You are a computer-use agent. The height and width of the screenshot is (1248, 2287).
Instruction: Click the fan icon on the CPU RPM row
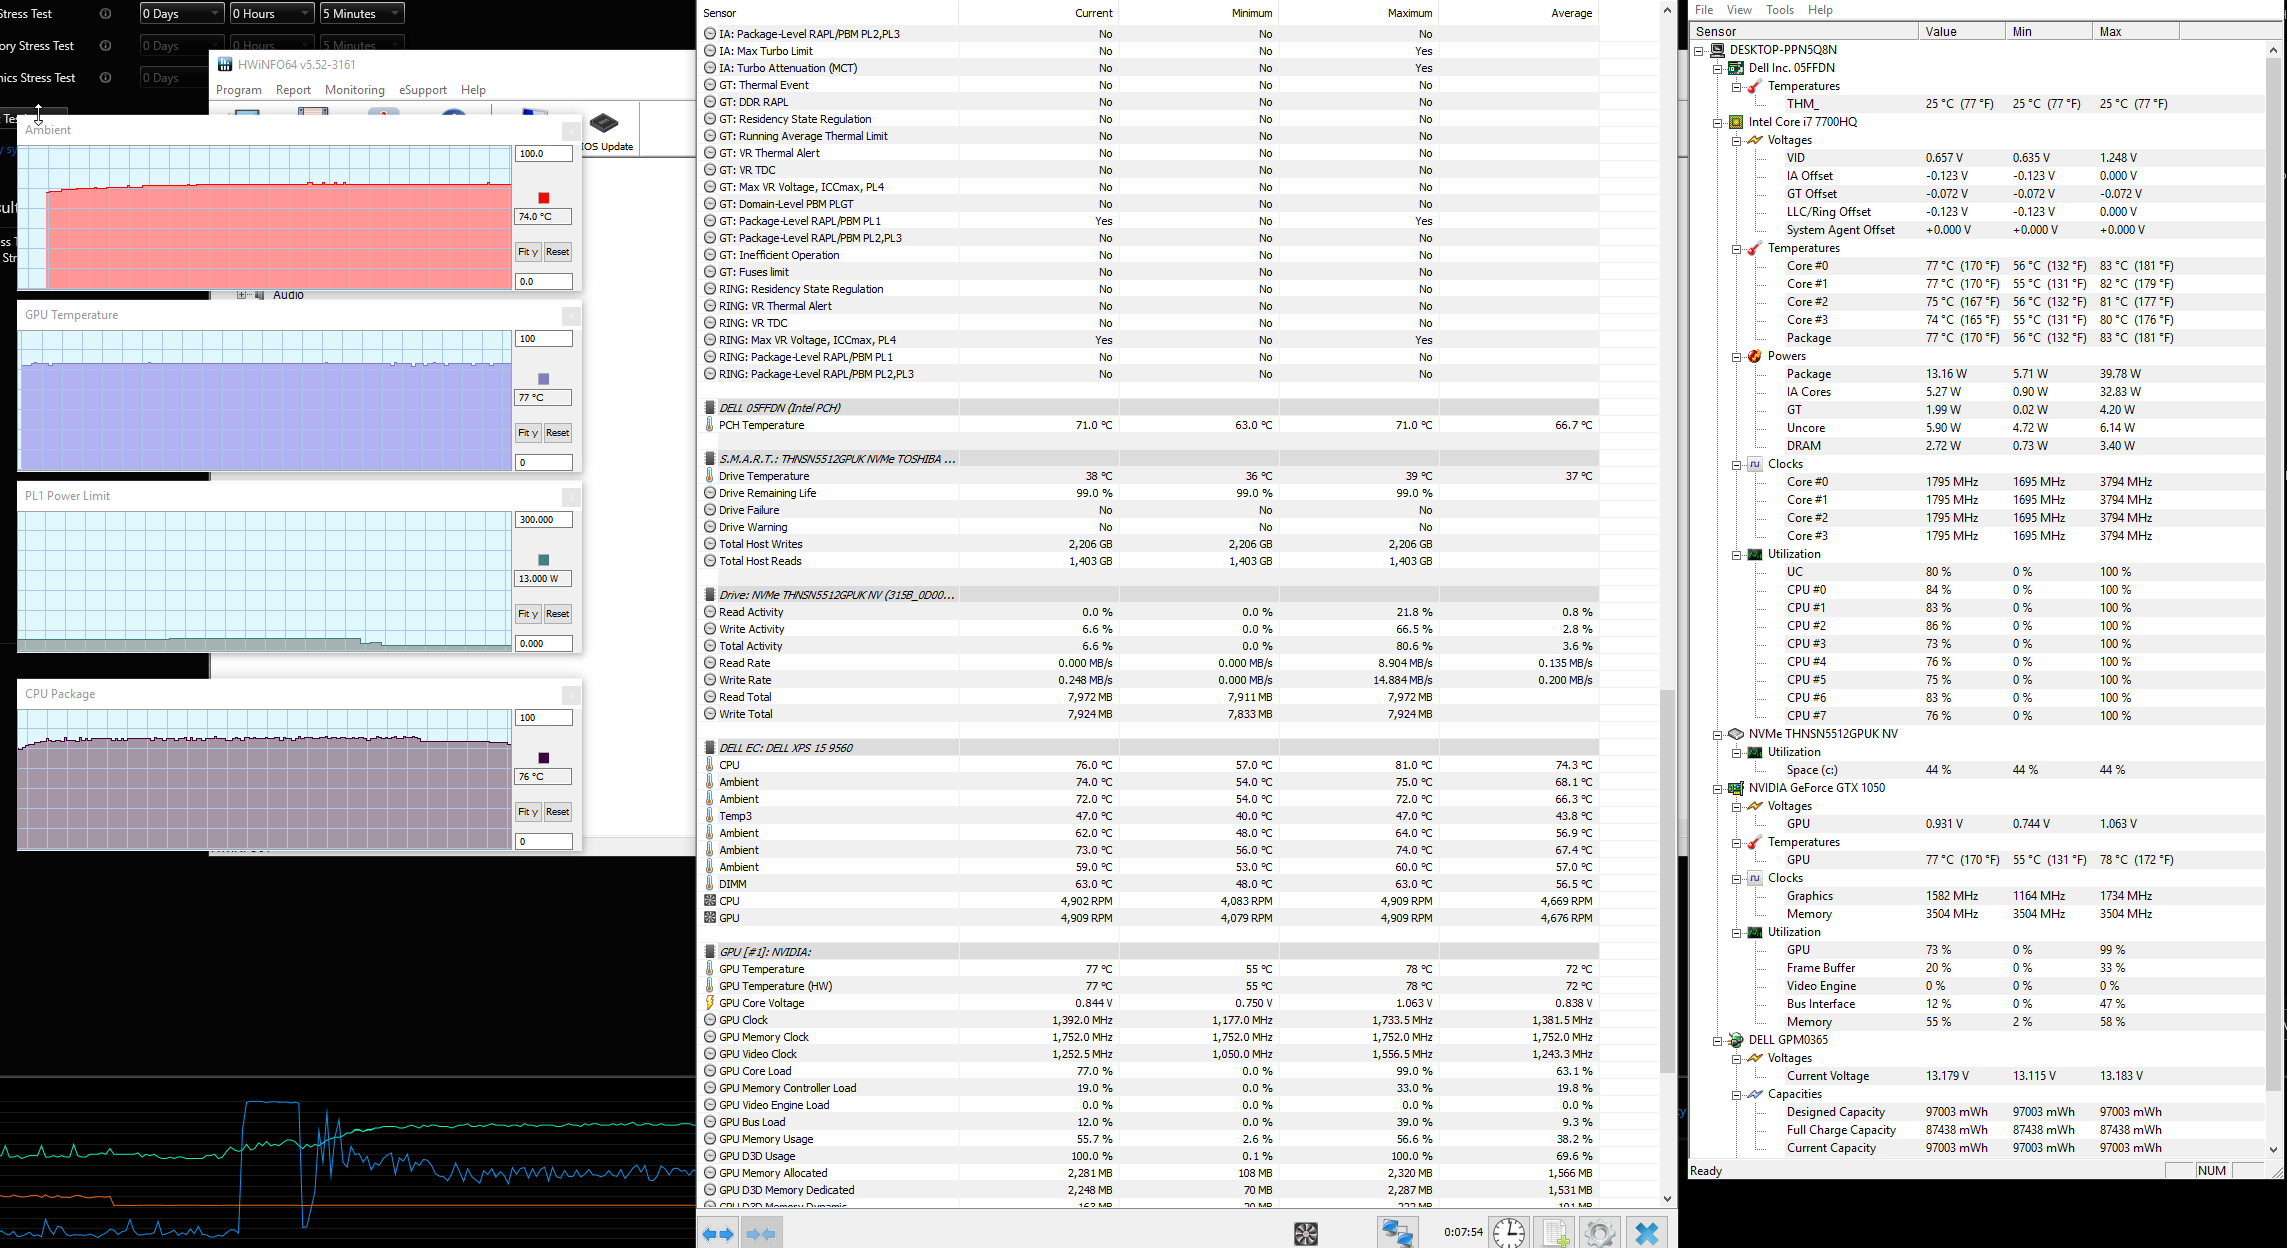click(709, 901)
